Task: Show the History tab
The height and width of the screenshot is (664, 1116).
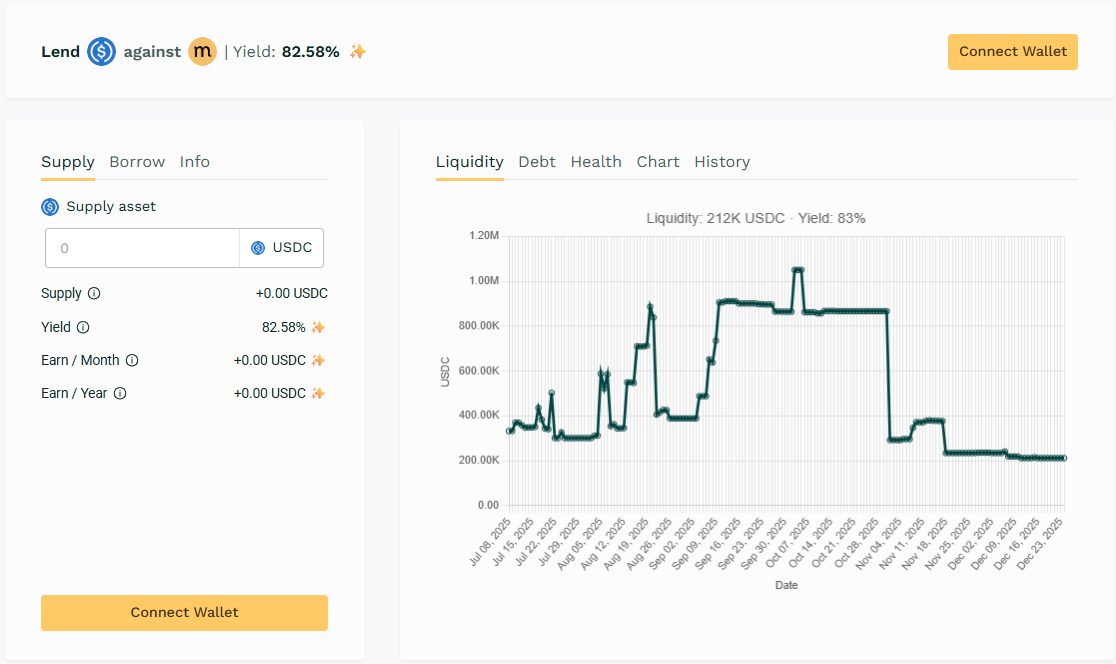Action: pos(722,162)
